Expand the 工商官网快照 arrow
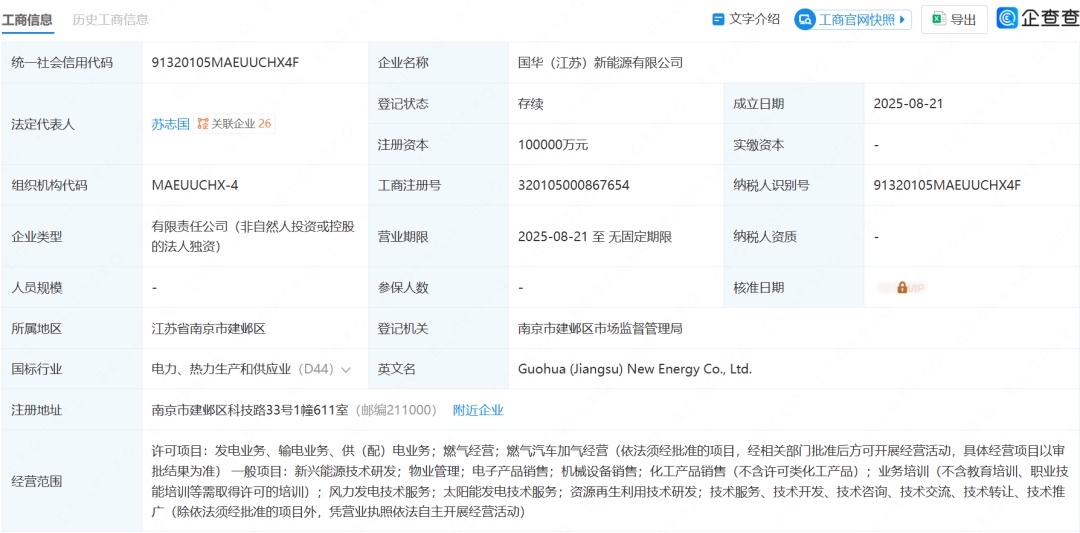1080x533 pixels. coord(903,19)
